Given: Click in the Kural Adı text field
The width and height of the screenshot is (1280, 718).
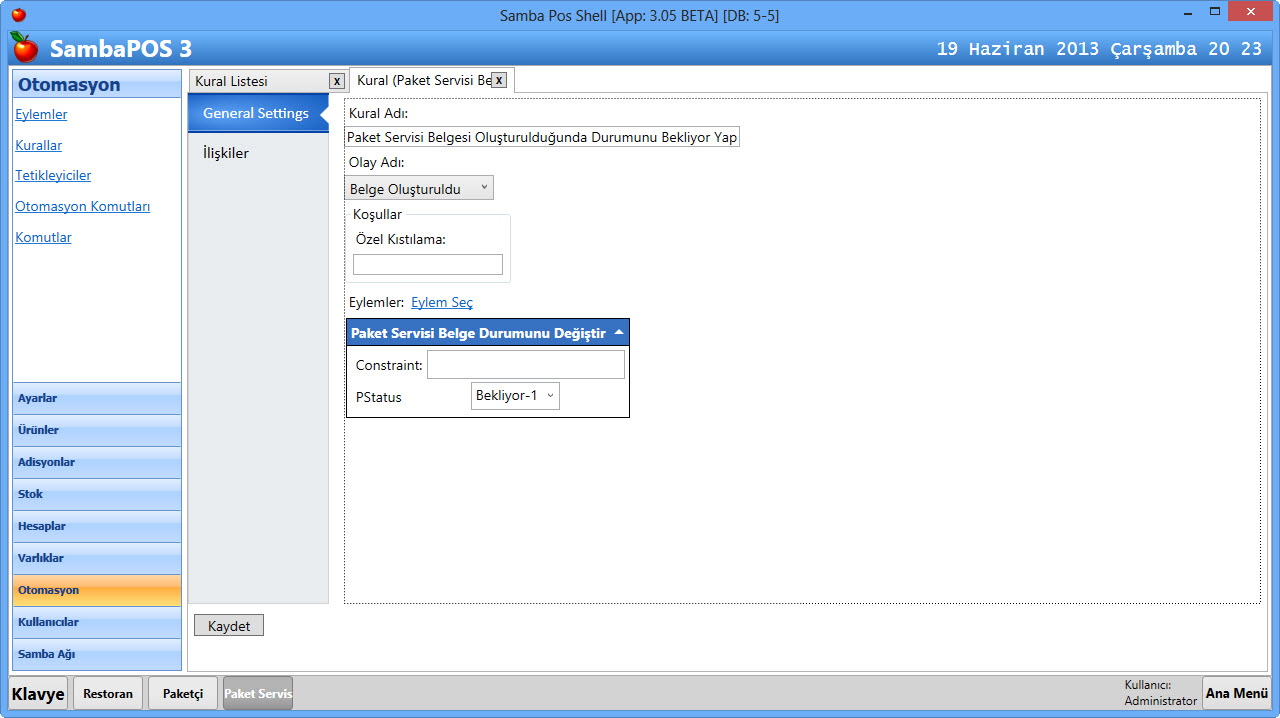Looking at the screenshot, I should (x=541, y=137).
